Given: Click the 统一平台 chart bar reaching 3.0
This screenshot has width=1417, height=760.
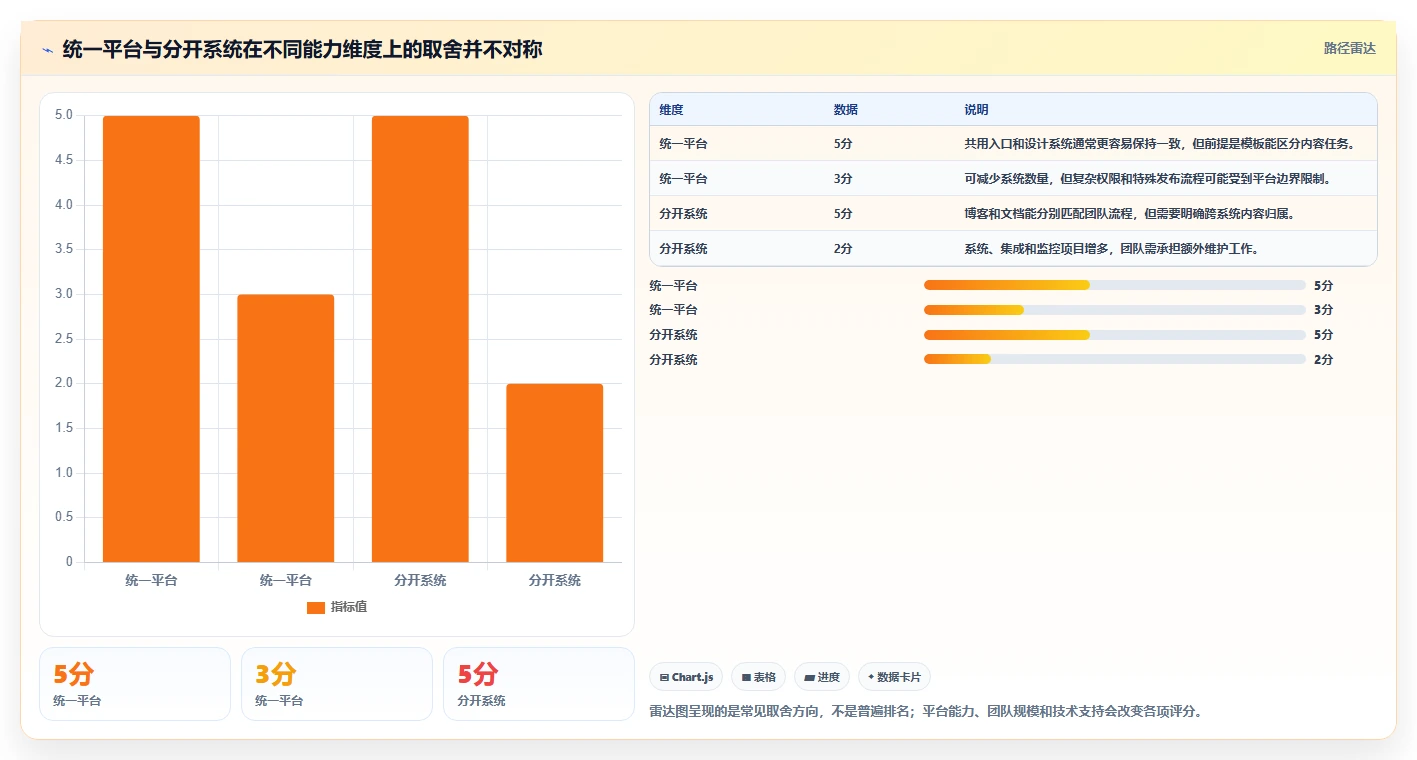Looking at the screenshot, I should pos(285,428).
